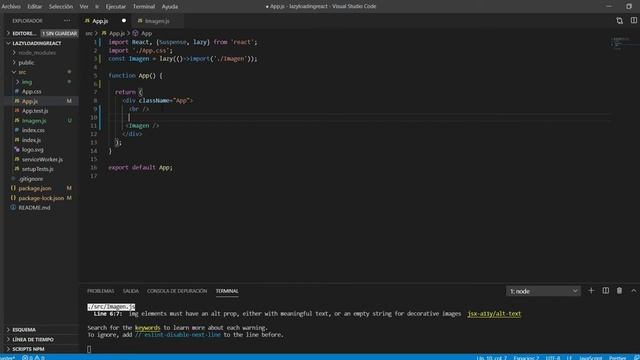Click the Ln 10, col 7 status entry
The height and width of the screenshot is (360, 640).
click(x=491, y=358)
